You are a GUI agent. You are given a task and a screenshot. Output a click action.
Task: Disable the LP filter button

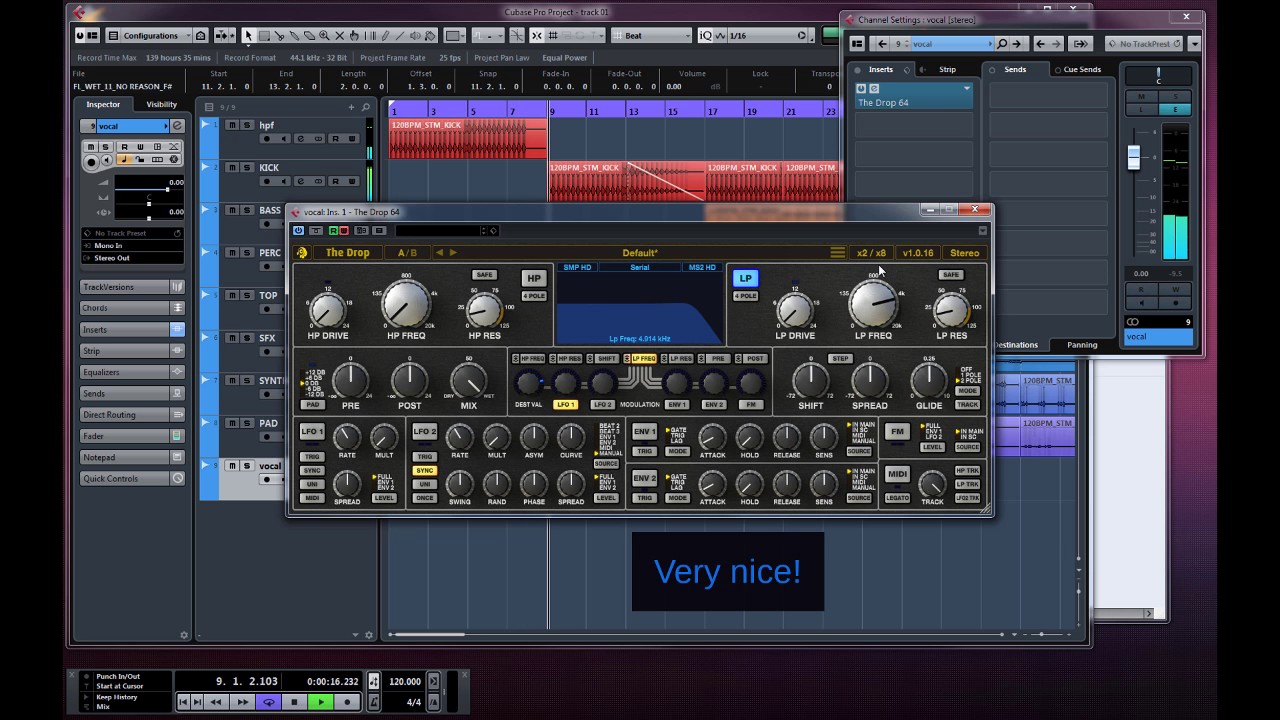745,278
